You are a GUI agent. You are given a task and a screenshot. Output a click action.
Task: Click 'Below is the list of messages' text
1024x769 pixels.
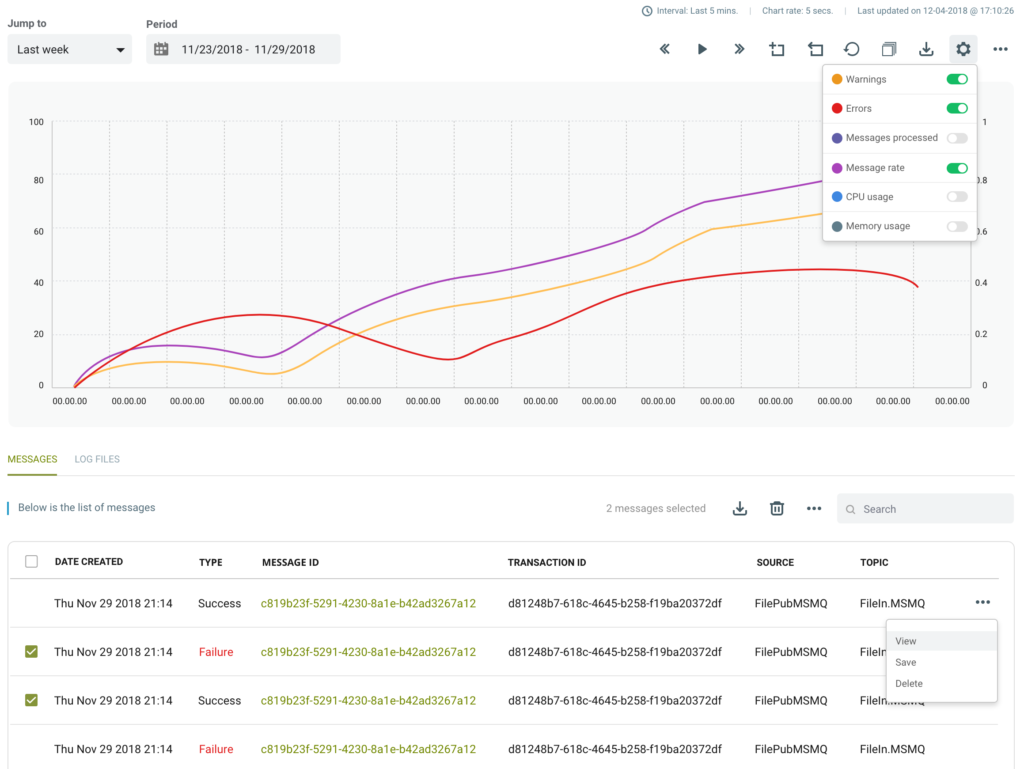[86, 507]
